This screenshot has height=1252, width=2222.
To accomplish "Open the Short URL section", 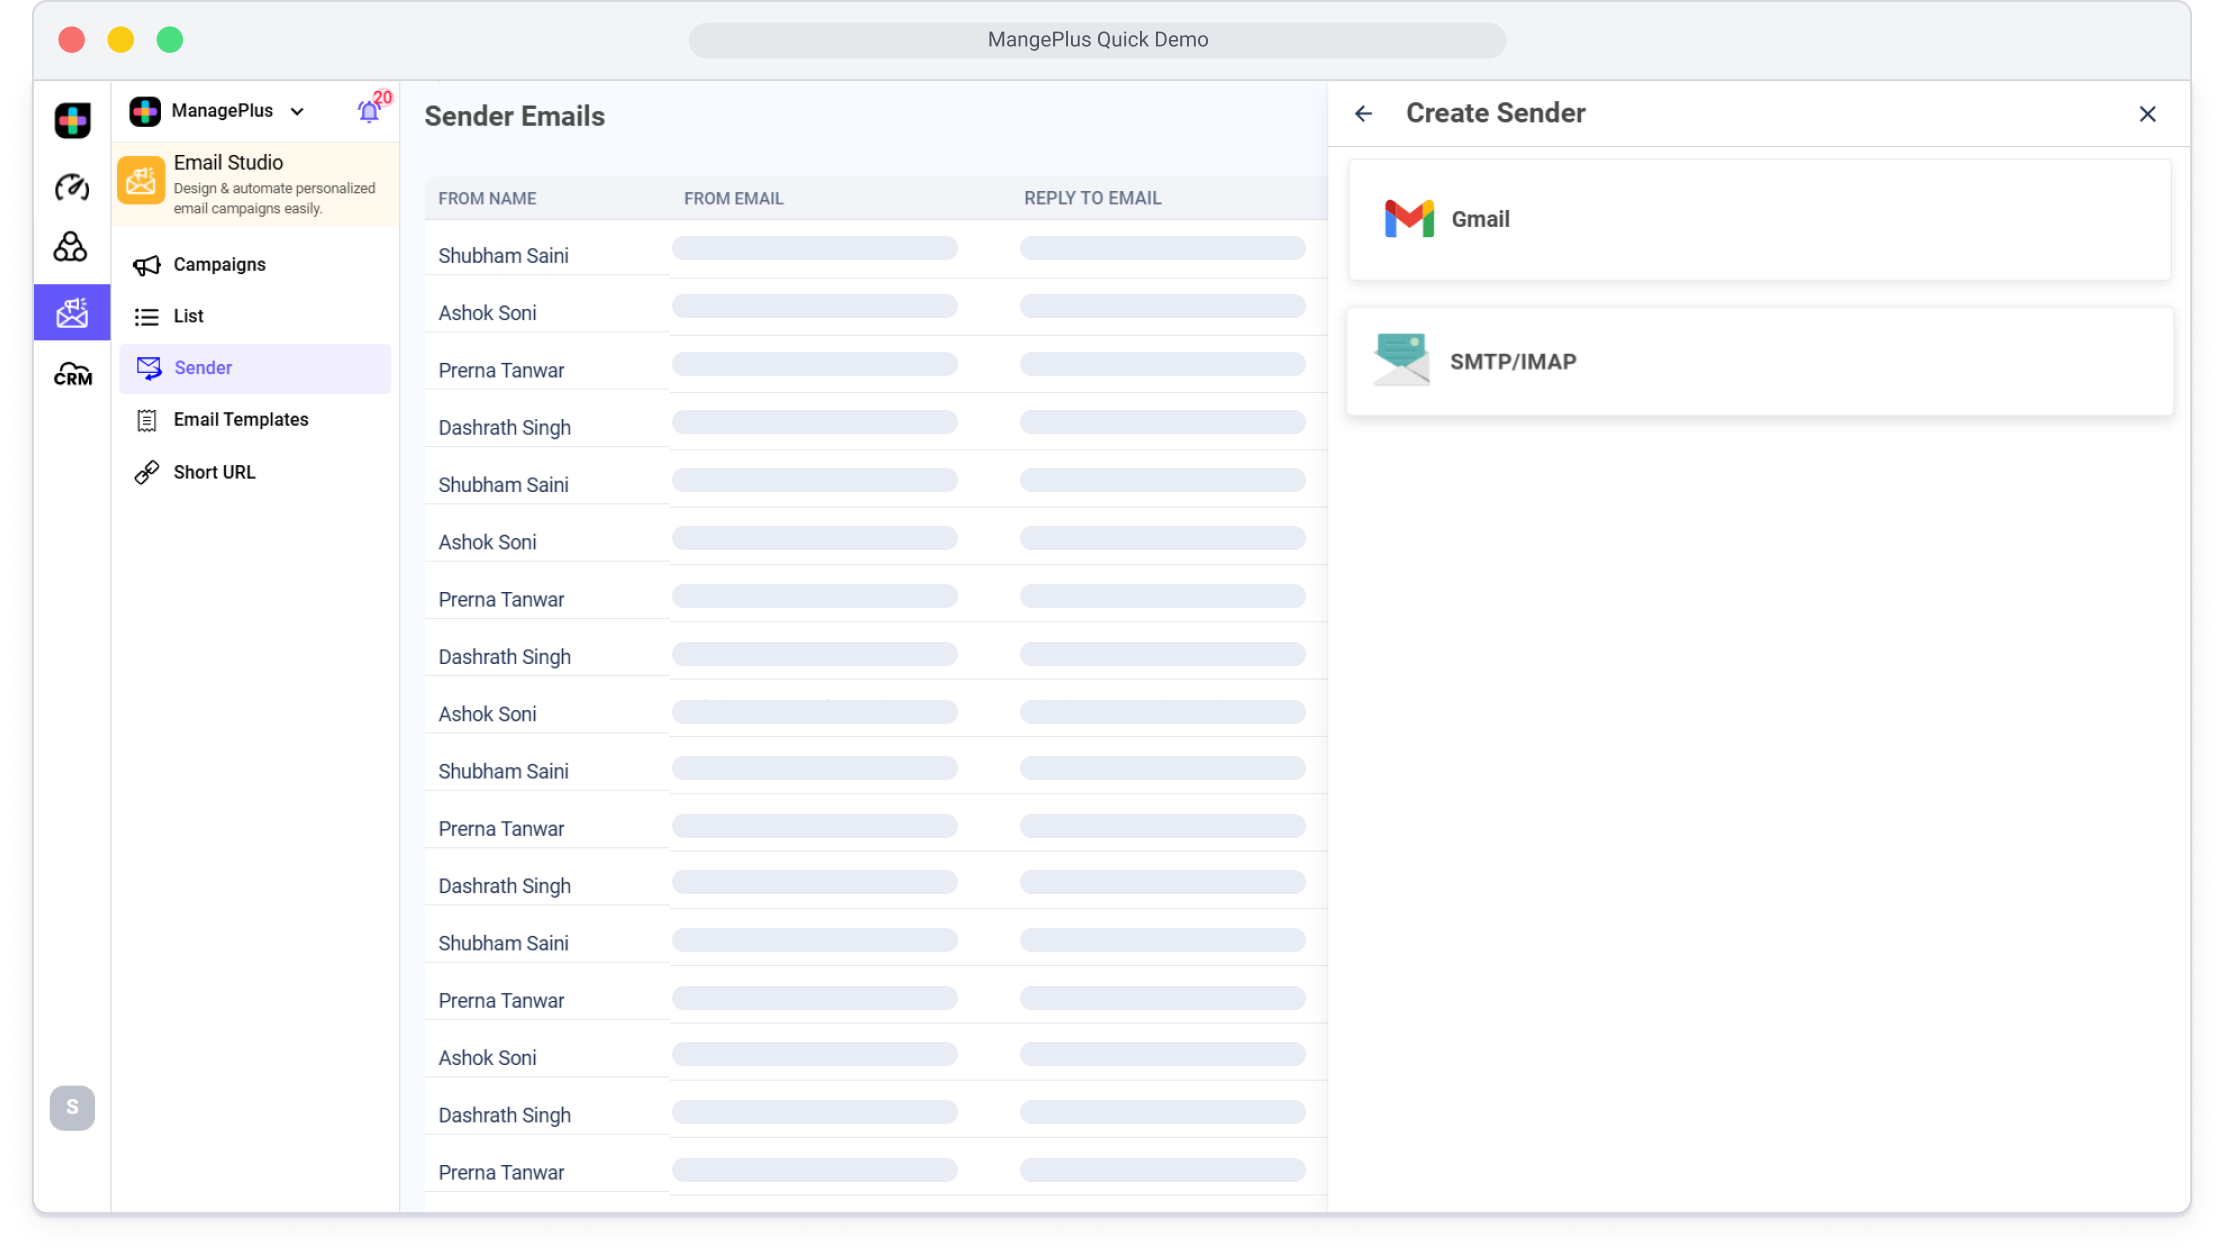I will (x=214, y=472).
